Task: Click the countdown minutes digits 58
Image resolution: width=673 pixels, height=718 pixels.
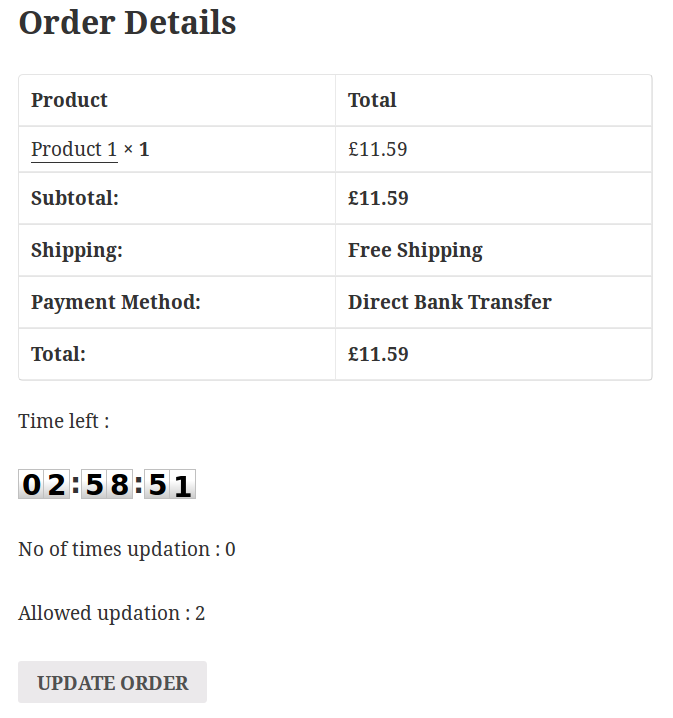Action: pos(107,484)
